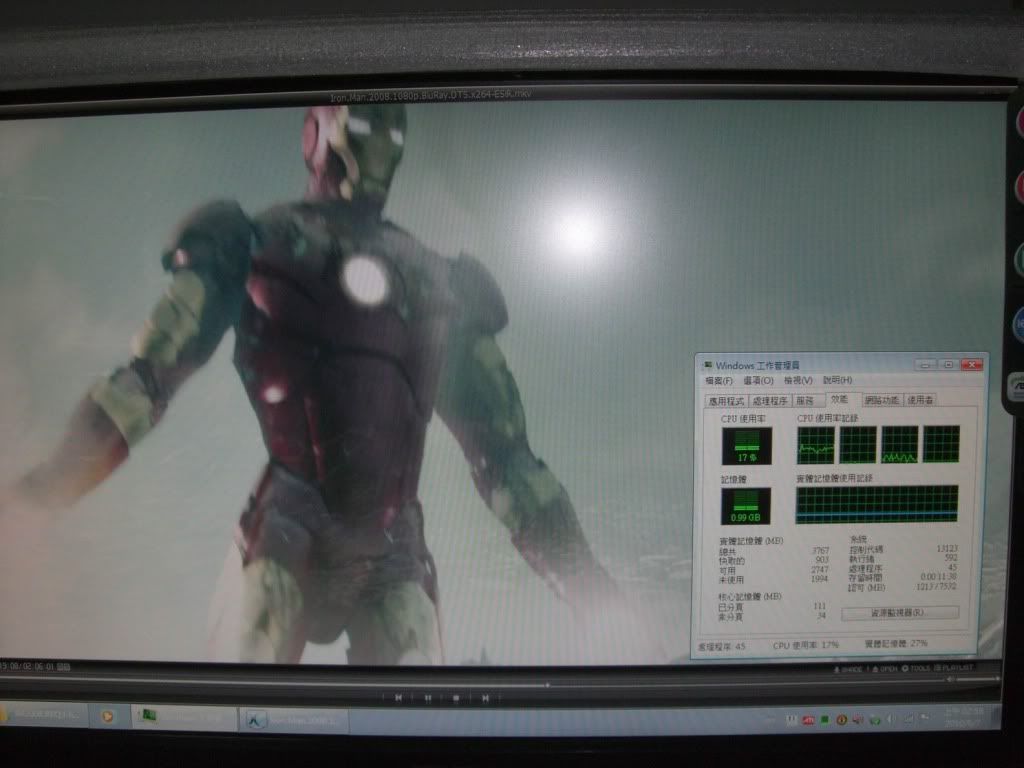Switch to the 使用者 tab
This screenshot has width=1024, height=768.
click(921, 400)
